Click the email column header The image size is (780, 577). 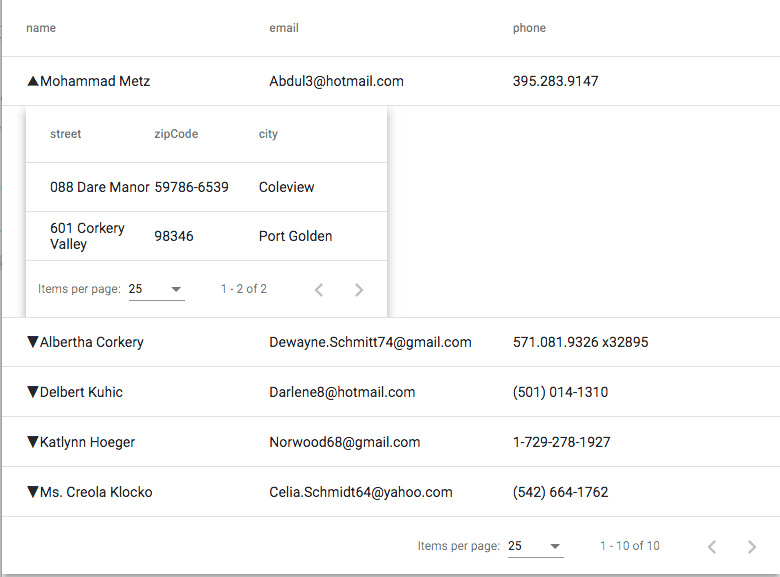pyautogui.click(x=284, y=28)
